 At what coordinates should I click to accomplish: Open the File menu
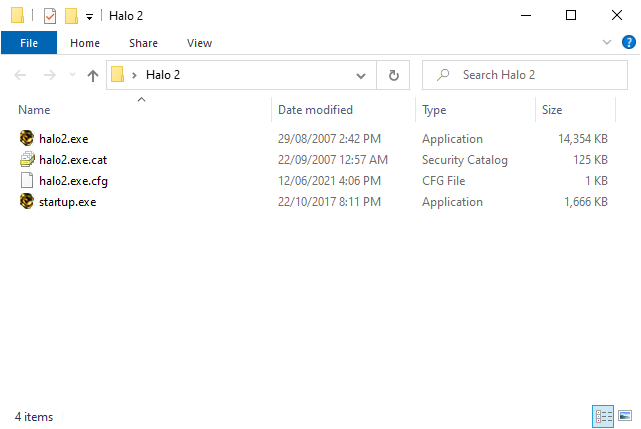point(29,43)
